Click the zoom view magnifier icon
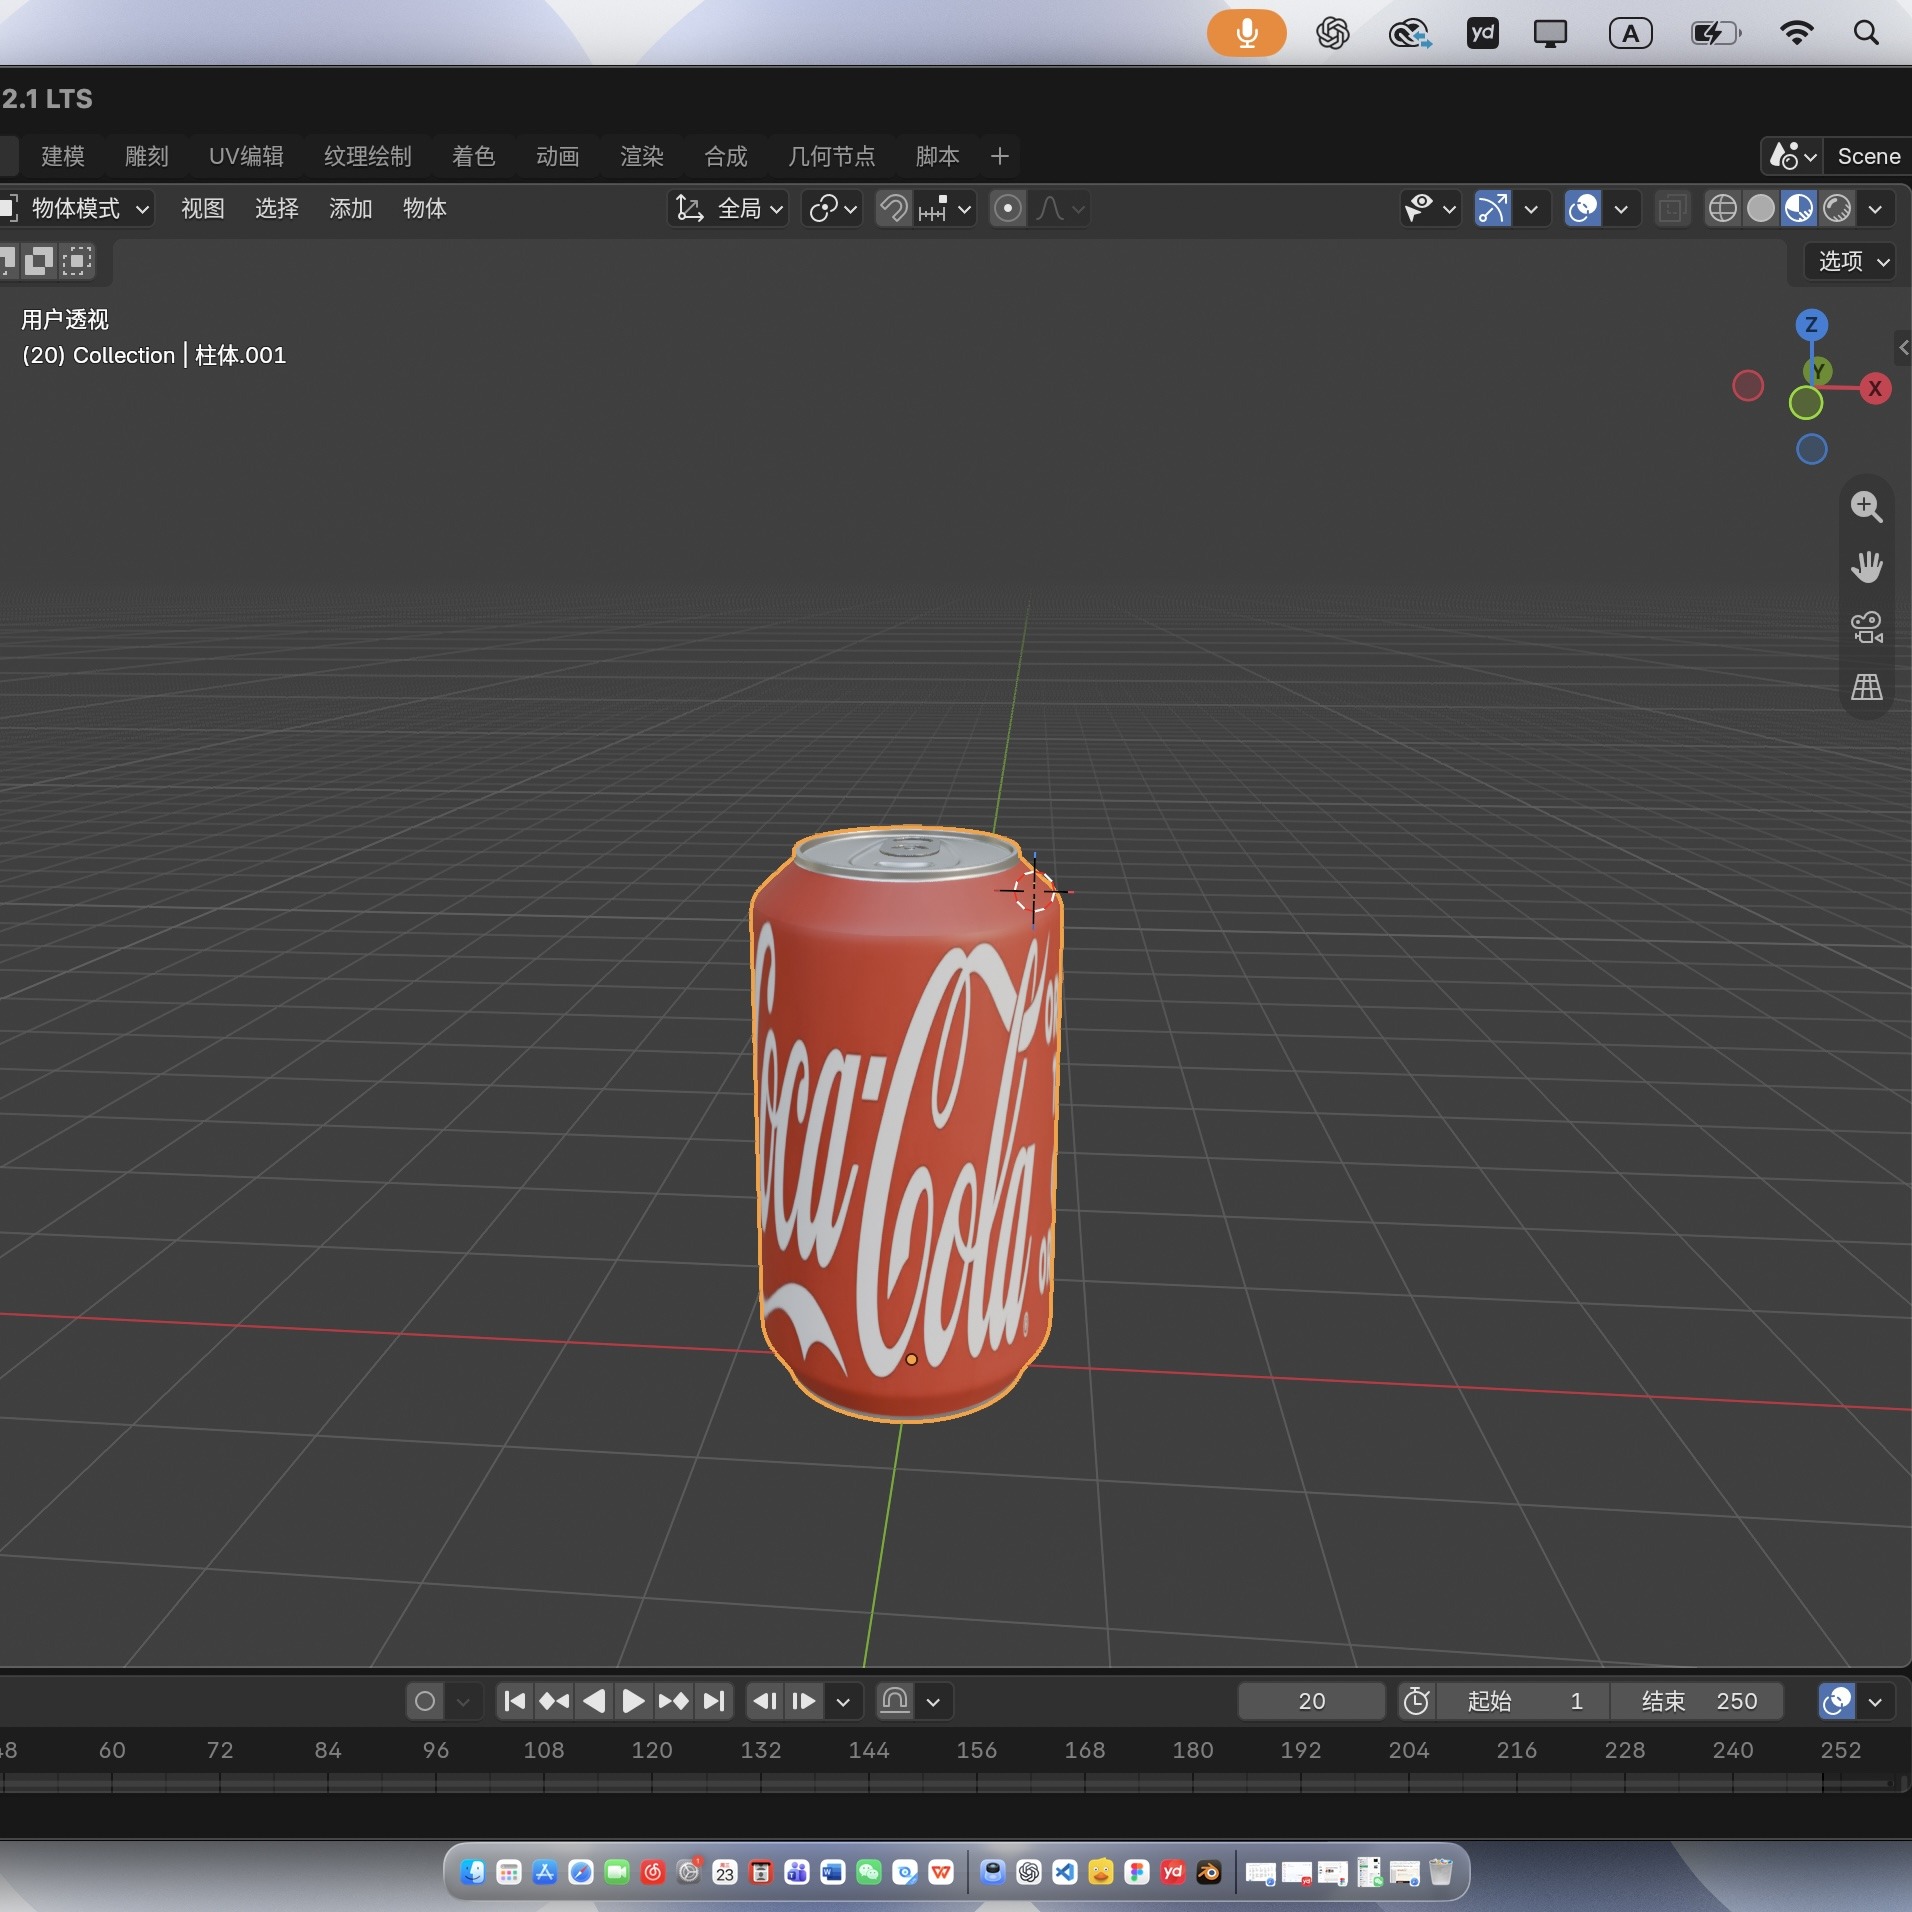1912x1912 pixels. click(1866, 507)
